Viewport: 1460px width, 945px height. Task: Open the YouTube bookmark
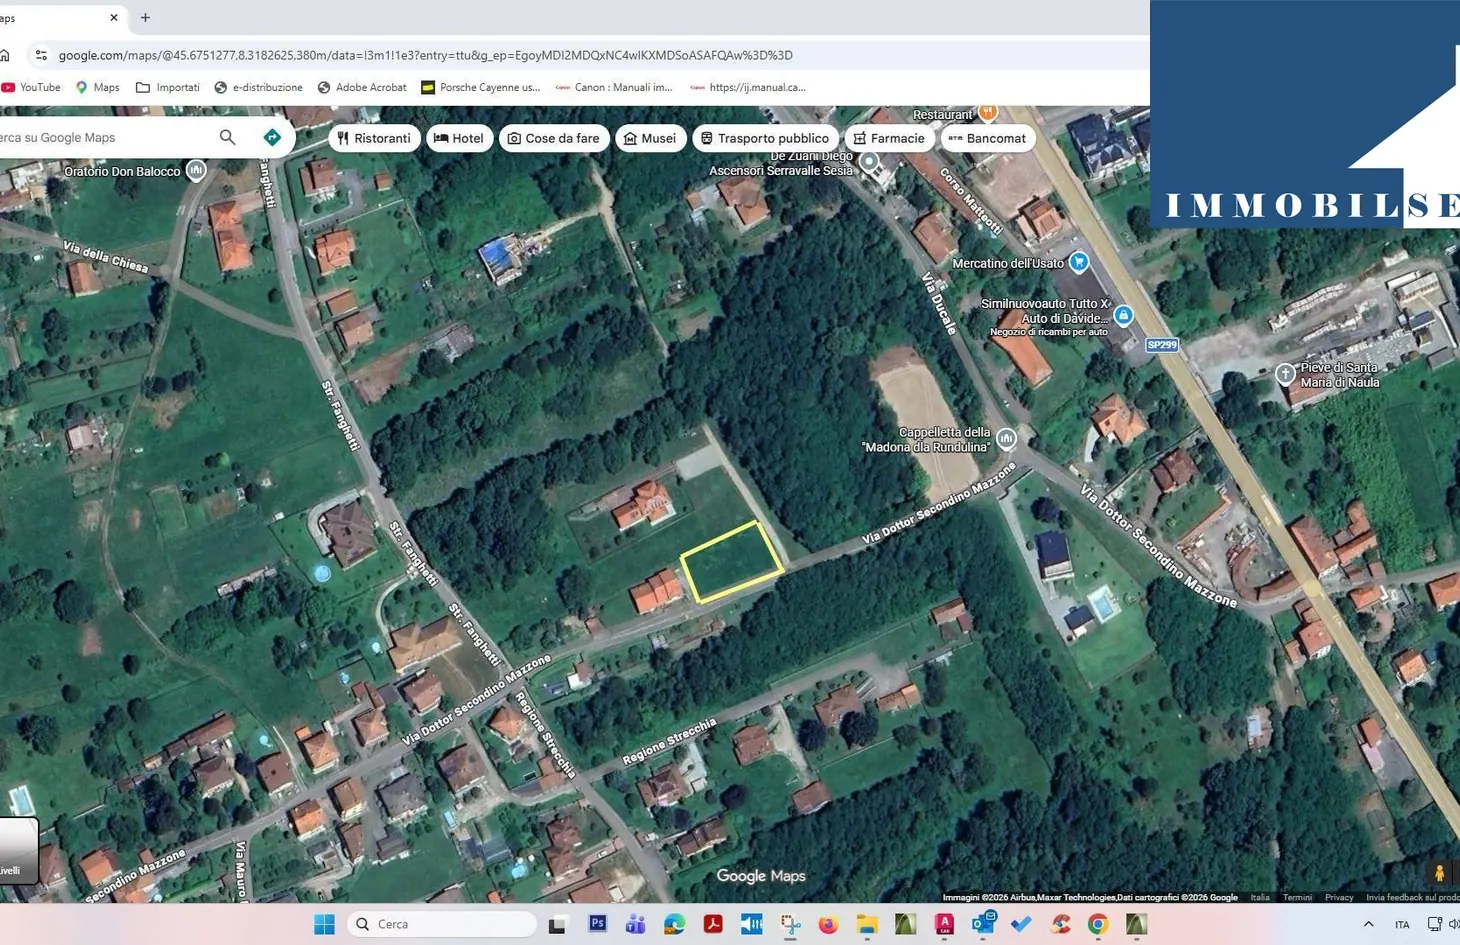[x=31, y=87]
